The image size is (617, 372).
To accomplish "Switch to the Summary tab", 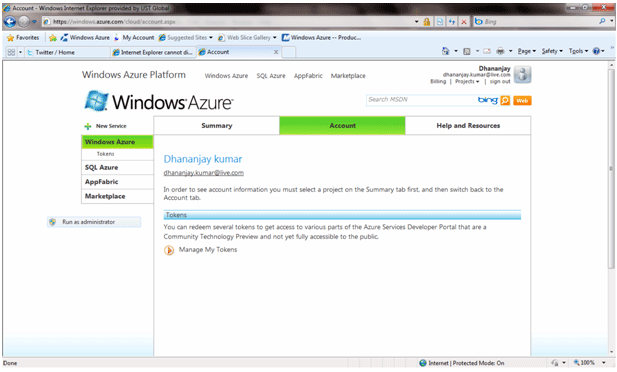I will (216, 126).
